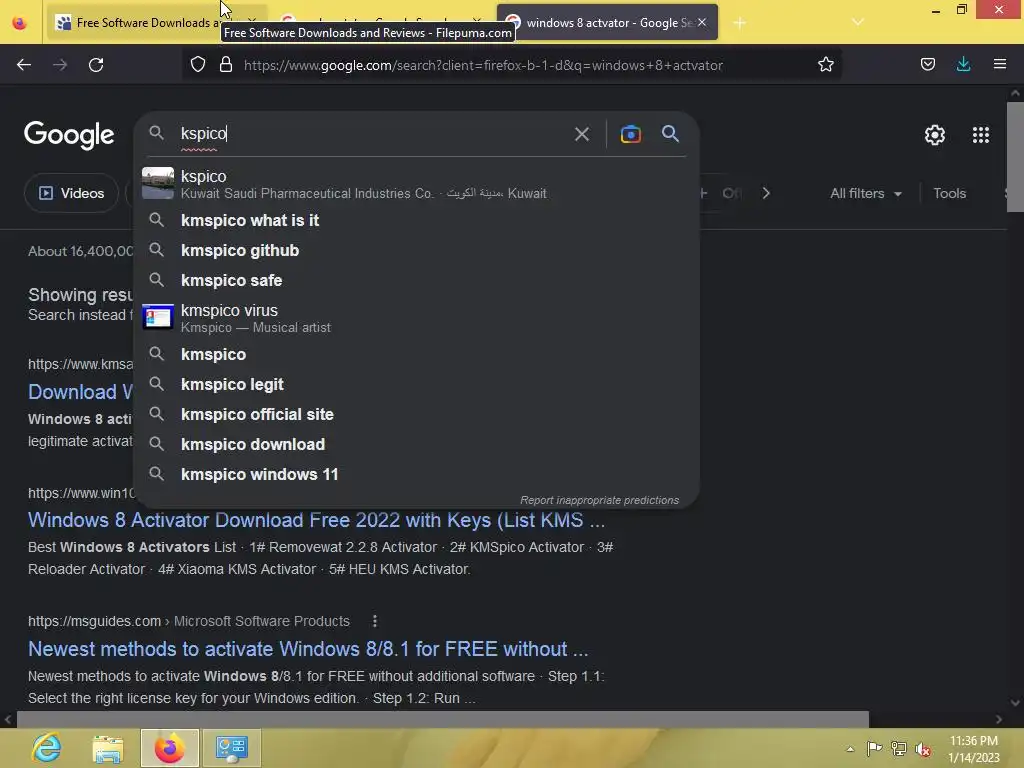Close the windows 8 actvator tab
This screenshot has height=768, width=1024.
702,22
